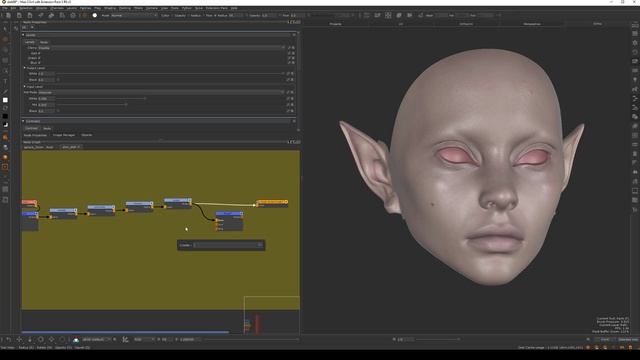Collapse the Output Levels group
This screenshot has height=360, width=640.
point(24,68)
